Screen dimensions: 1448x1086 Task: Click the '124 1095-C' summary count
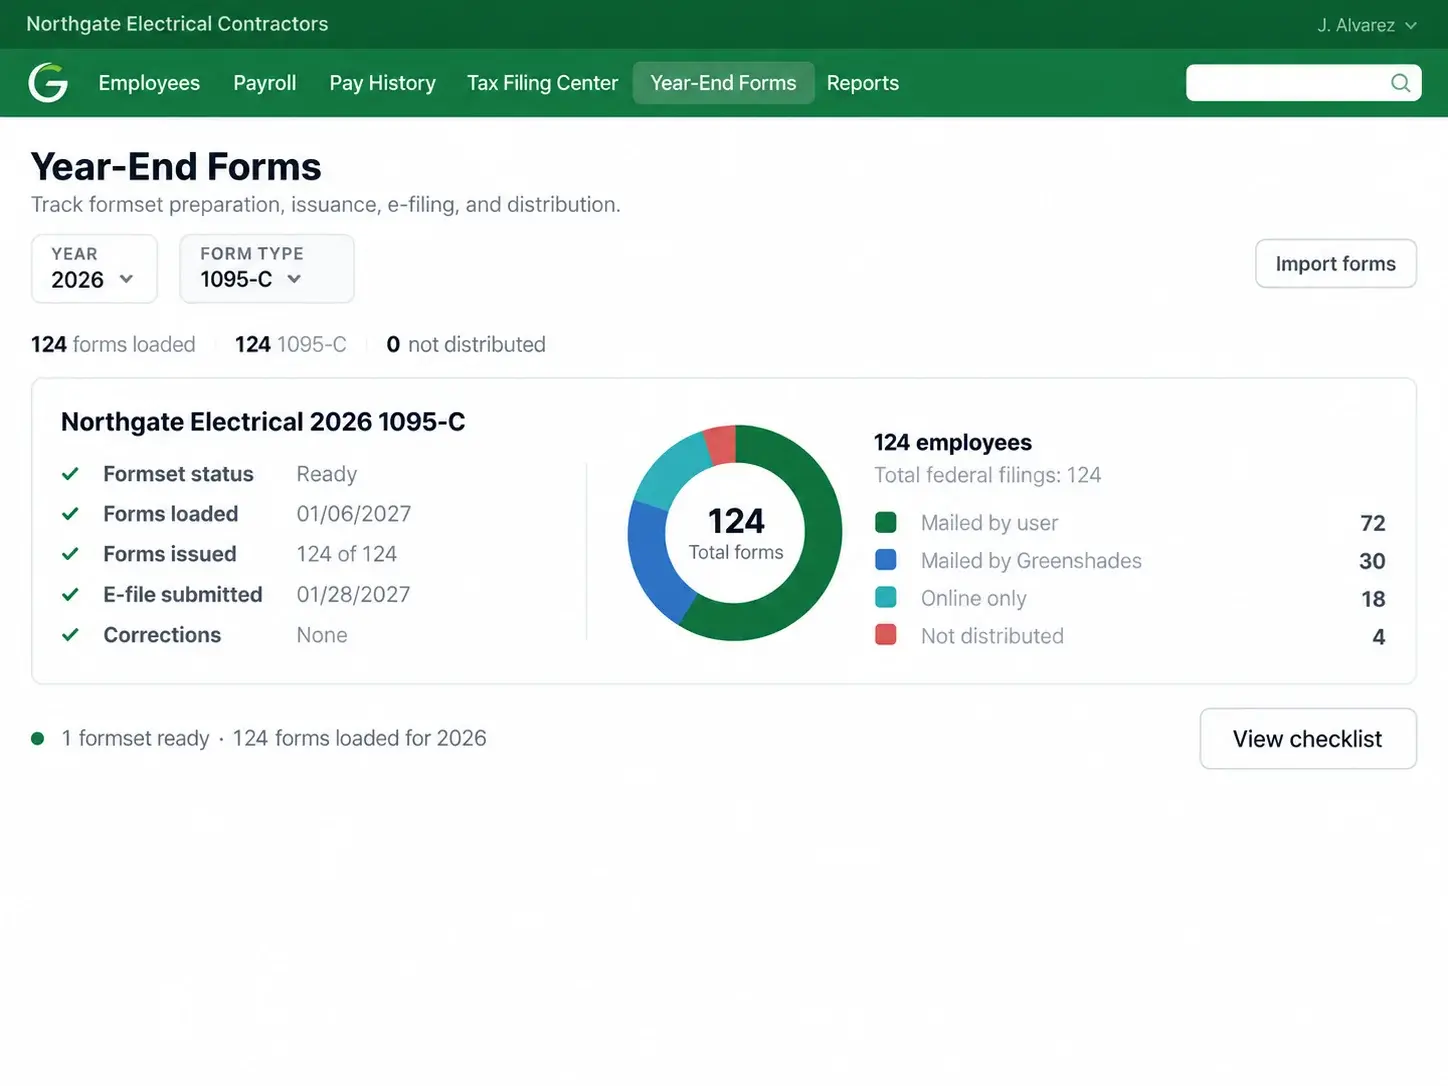(x=291, y=345)
